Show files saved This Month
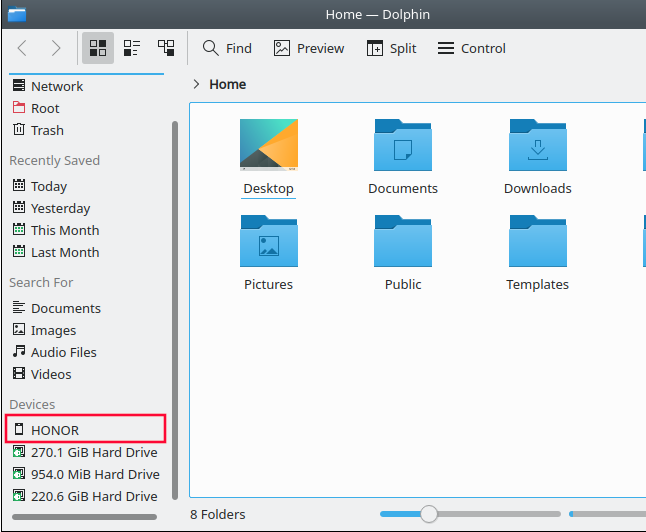646x532 pixels. pyautogui.click(x=86, y=230)
